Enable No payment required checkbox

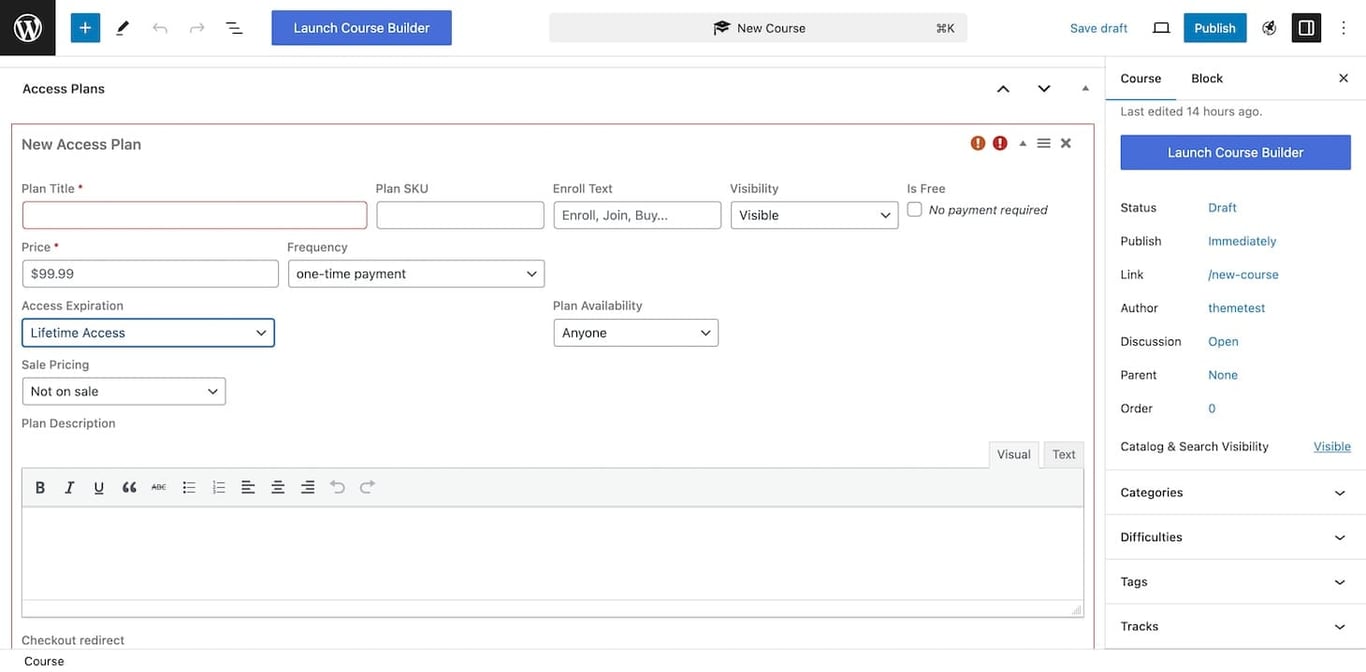point(914,208)
